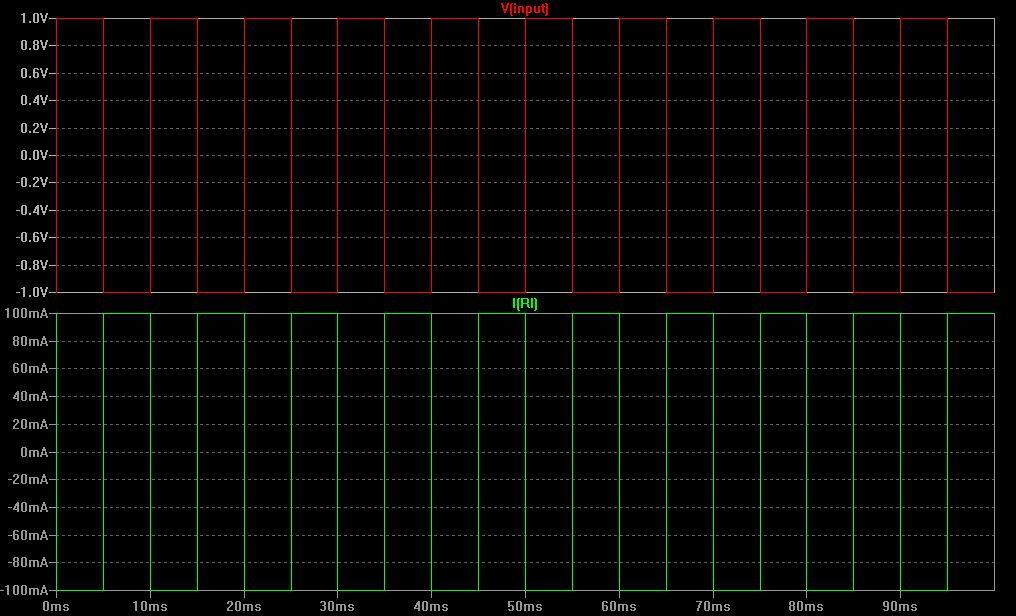Click the 0.0V voltage axis label
Viewport: 1016px width, 616px height.
click(x=34, y=155)
